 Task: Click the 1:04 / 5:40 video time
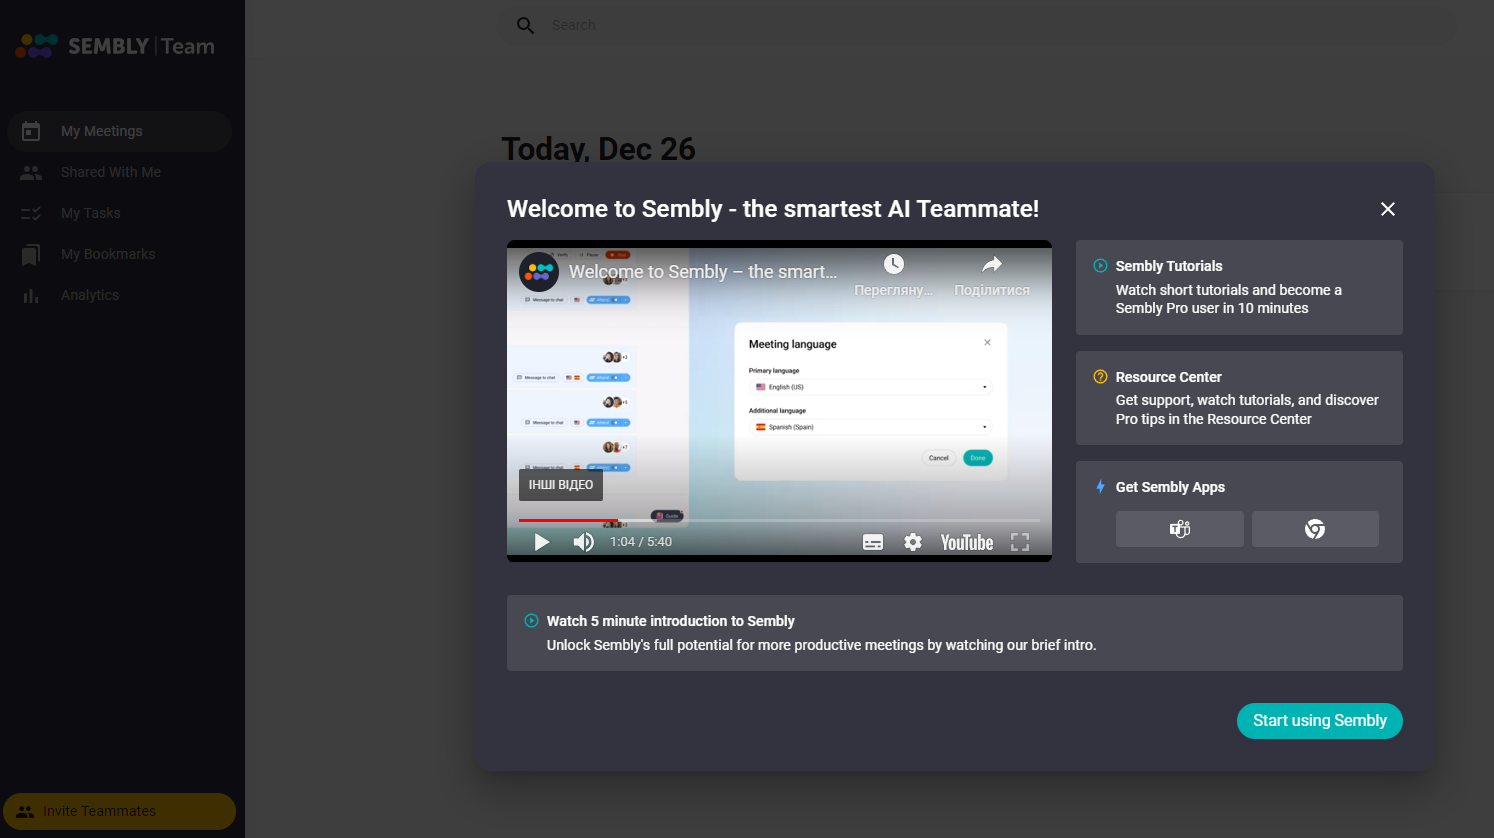tap(641, 542)
